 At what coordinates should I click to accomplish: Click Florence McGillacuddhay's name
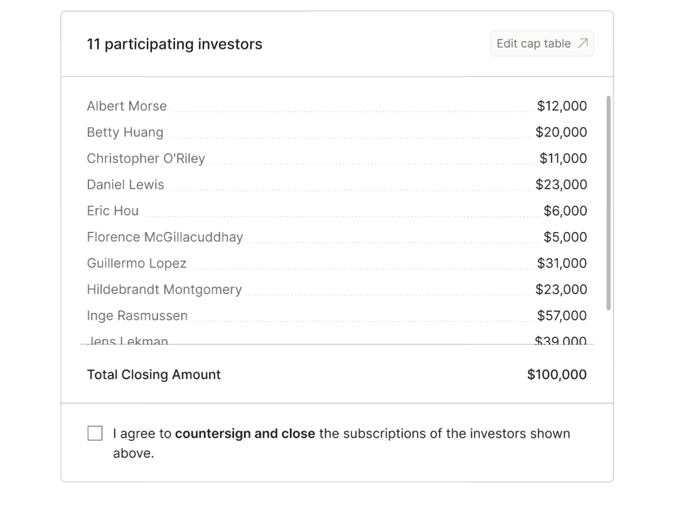(x=165, y=237)
